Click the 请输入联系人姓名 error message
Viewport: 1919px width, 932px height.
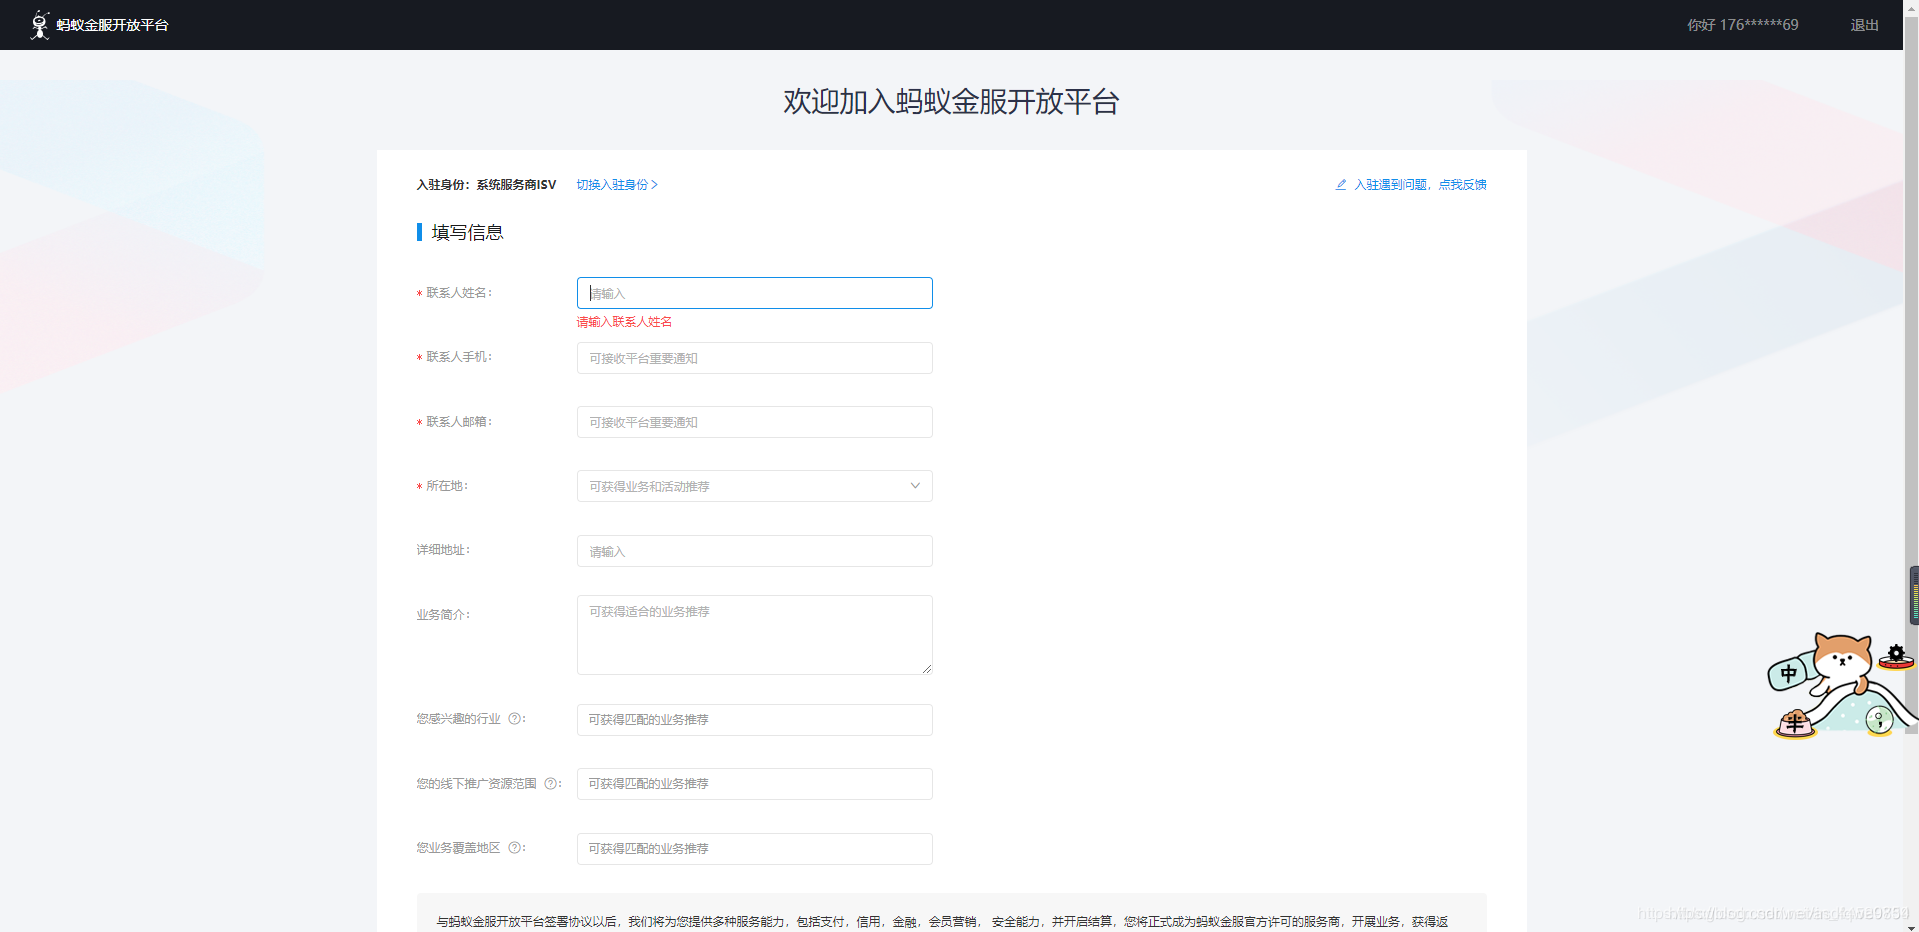tap(624, 322)
